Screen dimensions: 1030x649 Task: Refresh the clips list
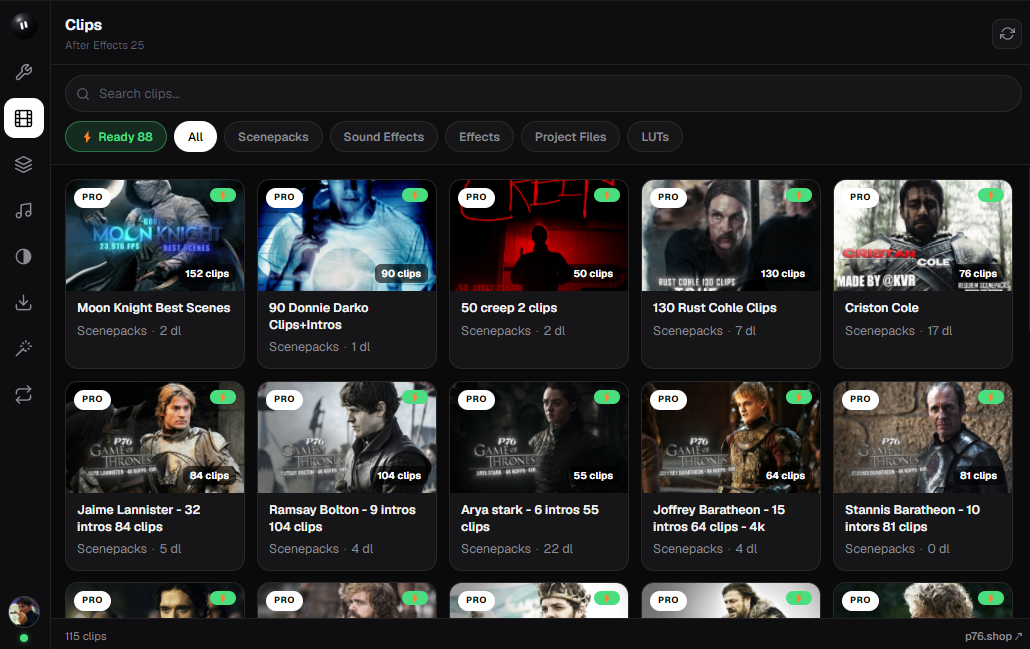pos(1006,34)
